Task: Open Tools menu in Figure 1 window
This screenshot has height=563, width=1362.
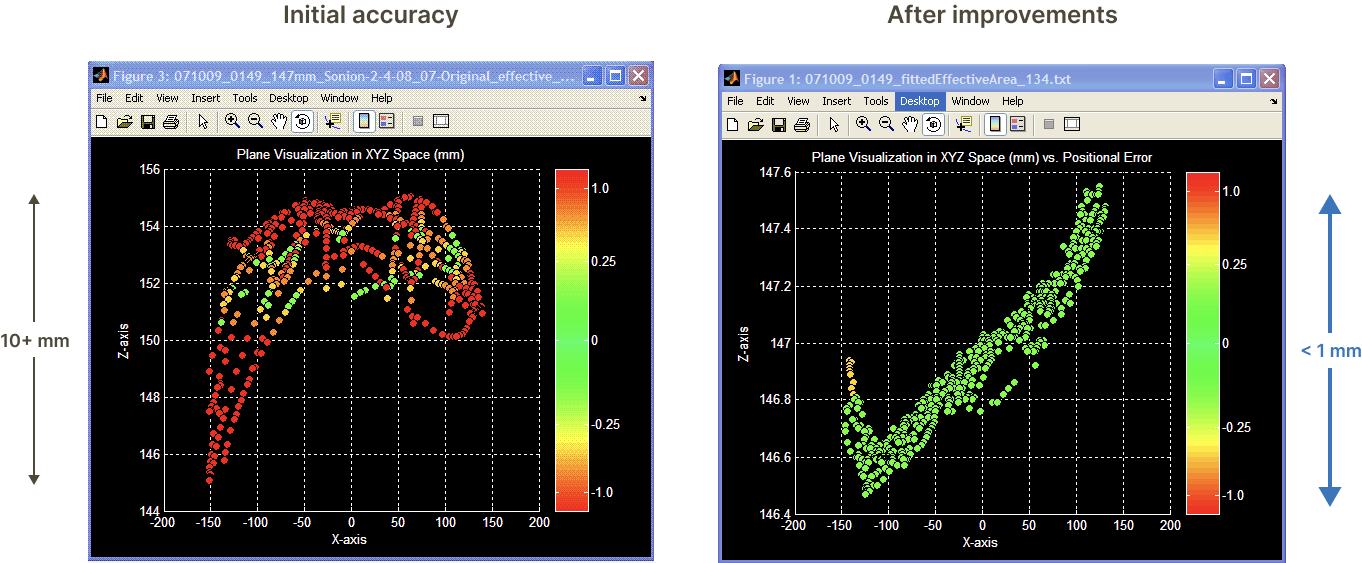Action: pyautogui.click(x=876, y=101)
